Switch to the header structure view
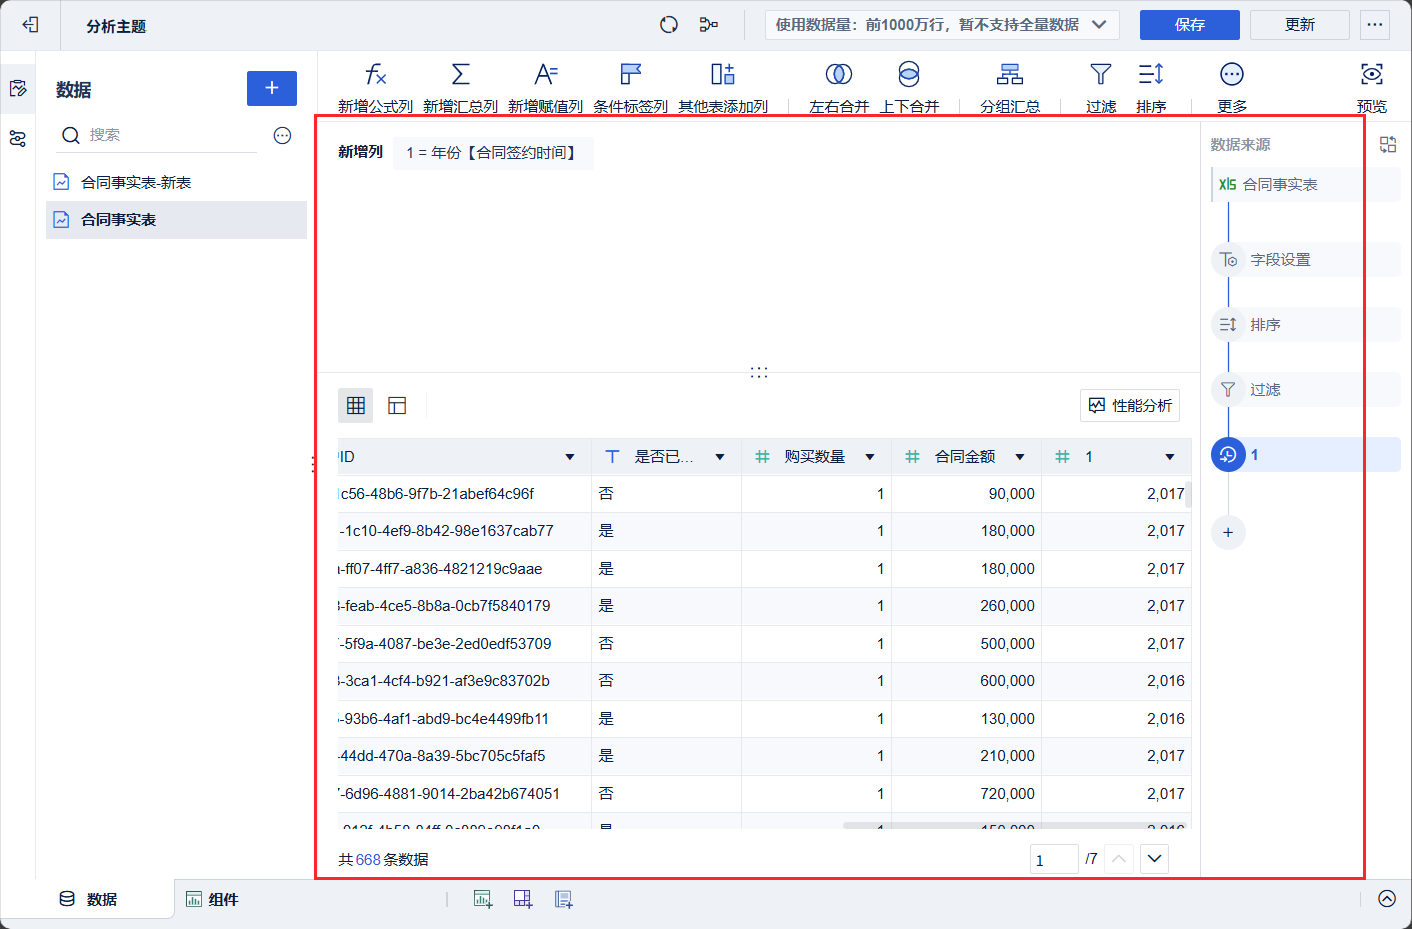1412x929 pixels. (397, 405)
